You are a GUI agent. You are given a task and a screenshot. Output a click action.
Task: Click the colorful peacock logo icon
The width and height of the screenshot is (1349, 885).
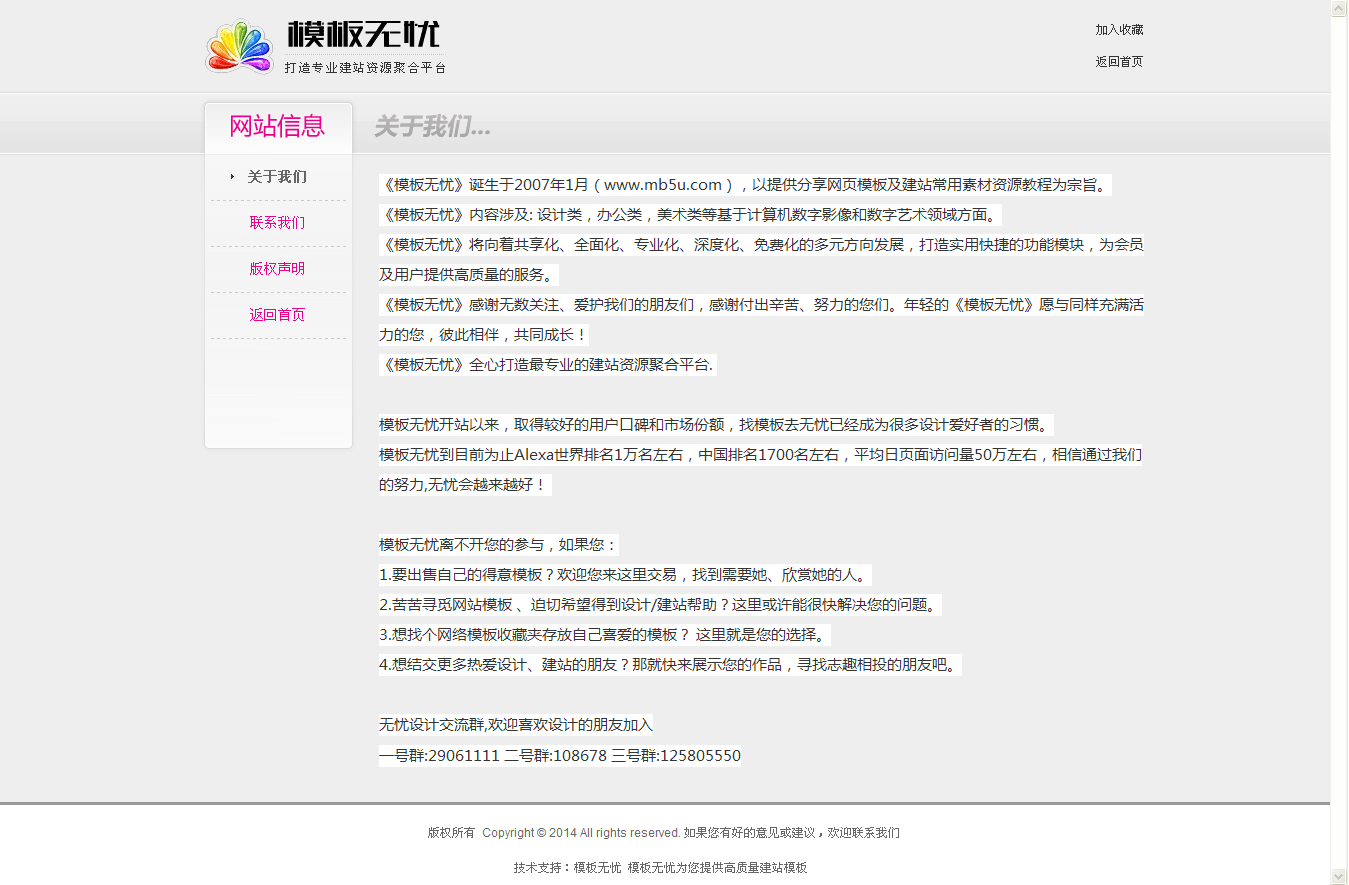pos(240,47)
